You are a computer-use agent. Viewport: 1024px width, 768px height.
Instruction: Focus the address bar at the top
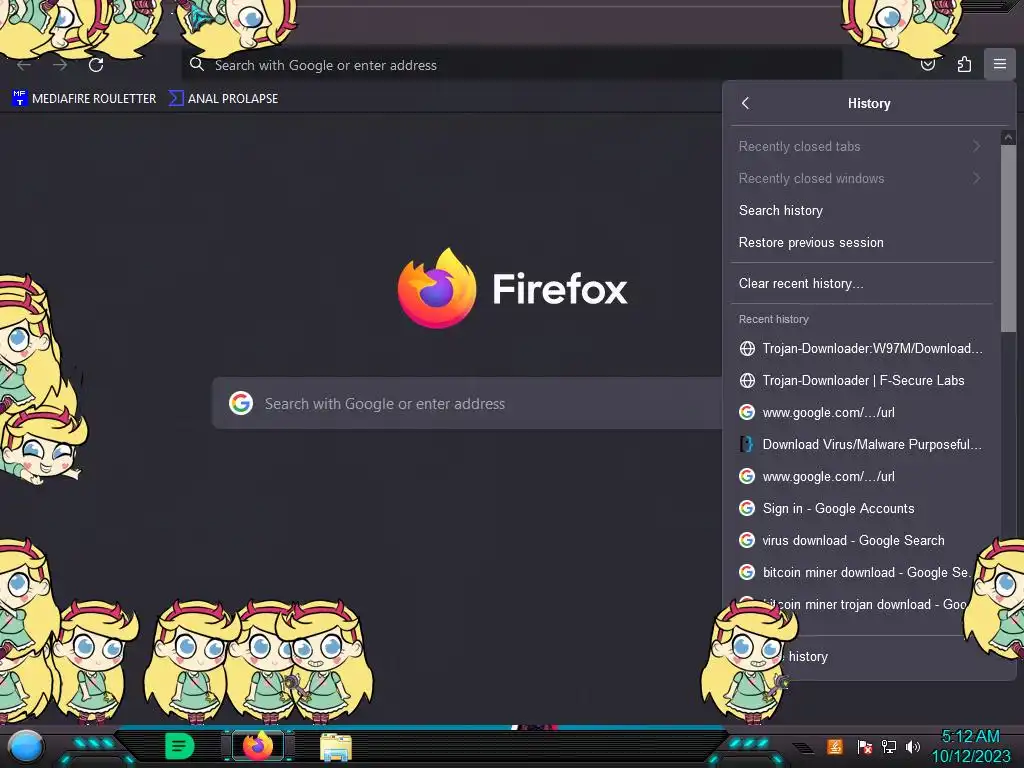click(x=511, y=65)
